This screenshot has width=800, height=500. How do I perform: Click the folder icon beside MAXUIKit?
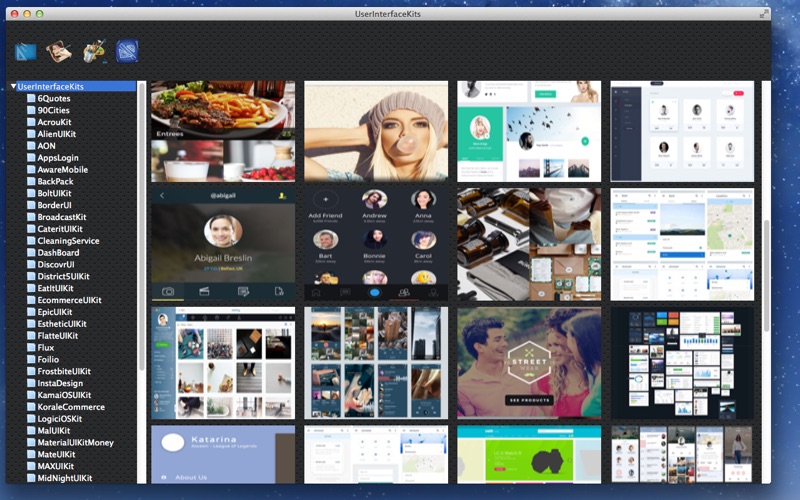point(31,466)
